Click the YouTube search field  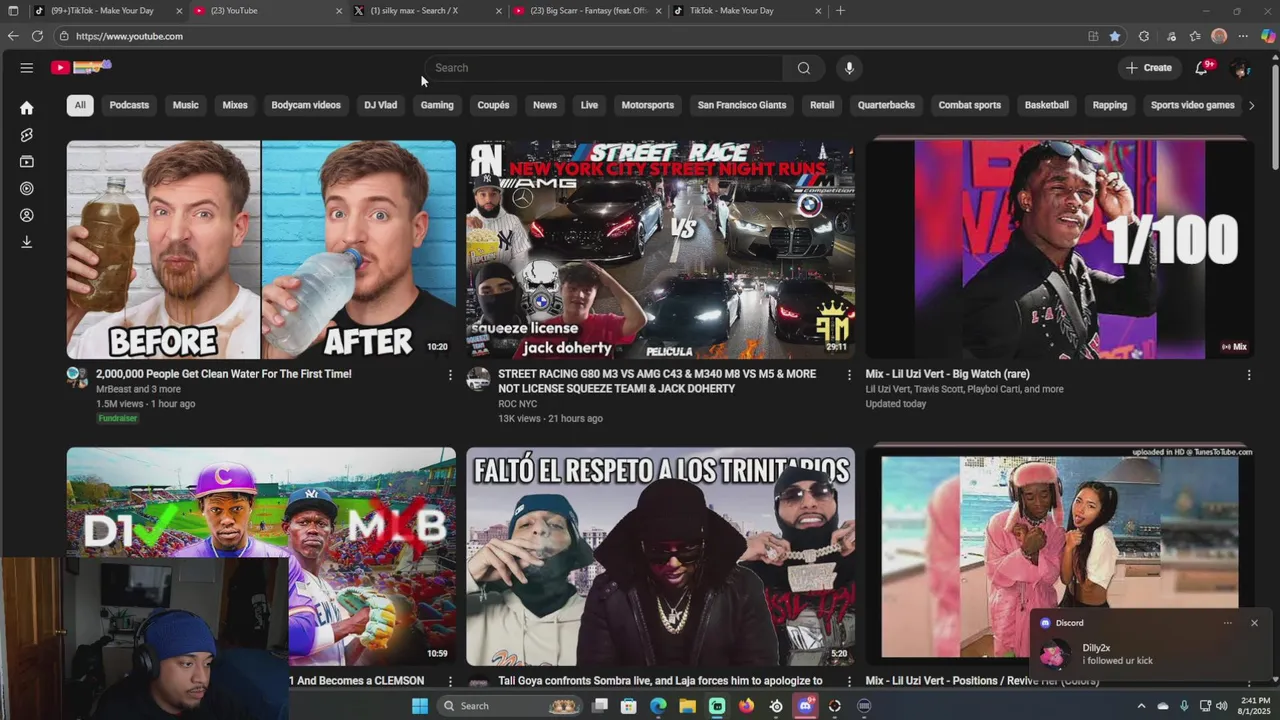pyautogui.click(x=603, y=68)
